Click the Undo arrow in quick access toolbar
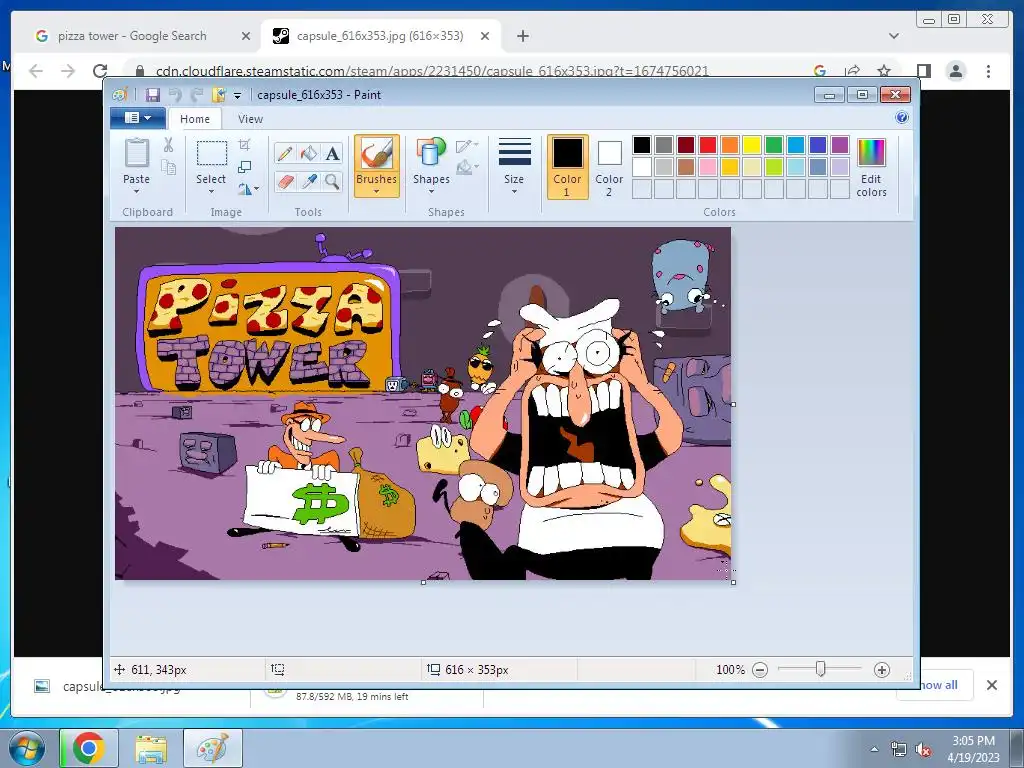This screenshot has width=1024, height=768. click(175, 95)
